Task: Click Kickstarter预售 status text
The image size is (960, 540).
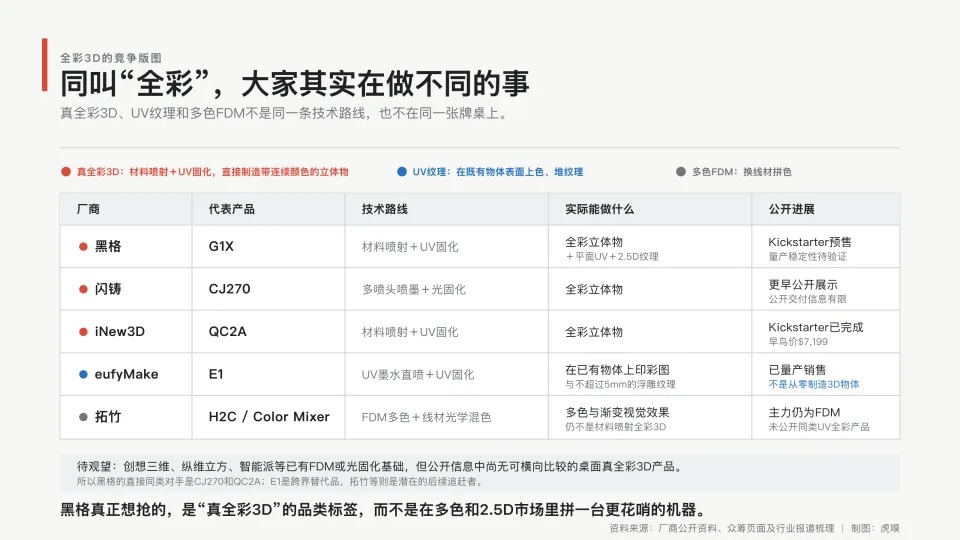Action: tap(810, 242)
